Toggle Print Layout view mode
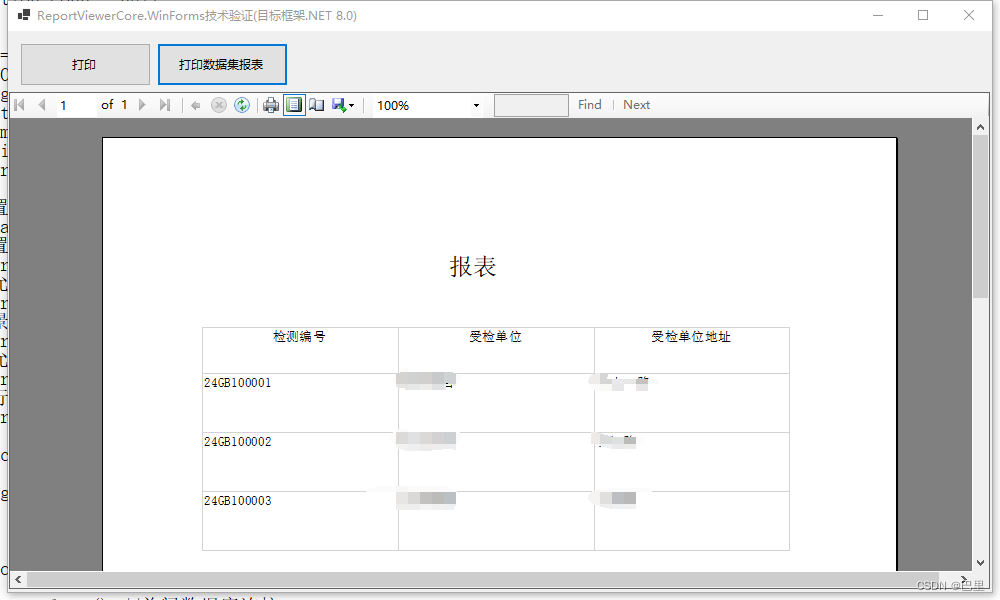 coord(293,105)
